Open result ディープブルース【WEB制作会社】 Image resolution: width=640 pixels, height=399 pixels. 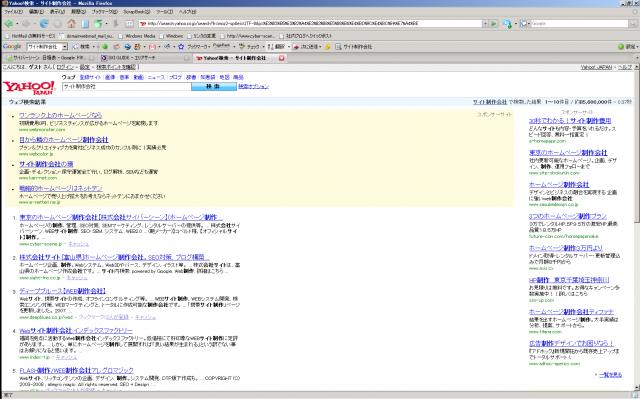[62, 291]
